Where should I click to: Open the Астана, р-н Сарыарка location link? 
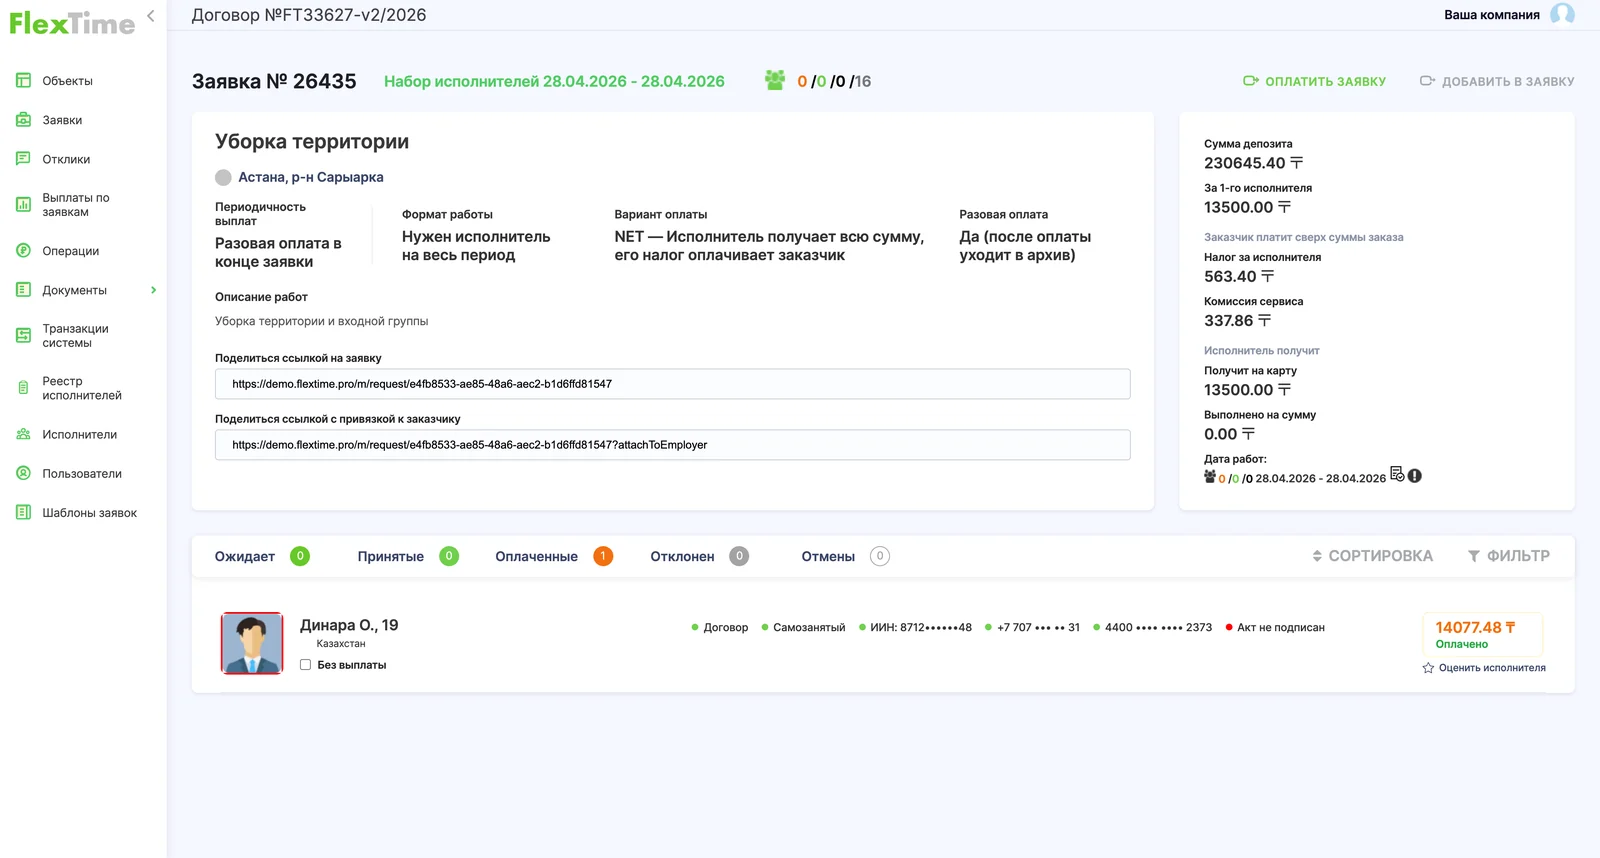[311, 177]
